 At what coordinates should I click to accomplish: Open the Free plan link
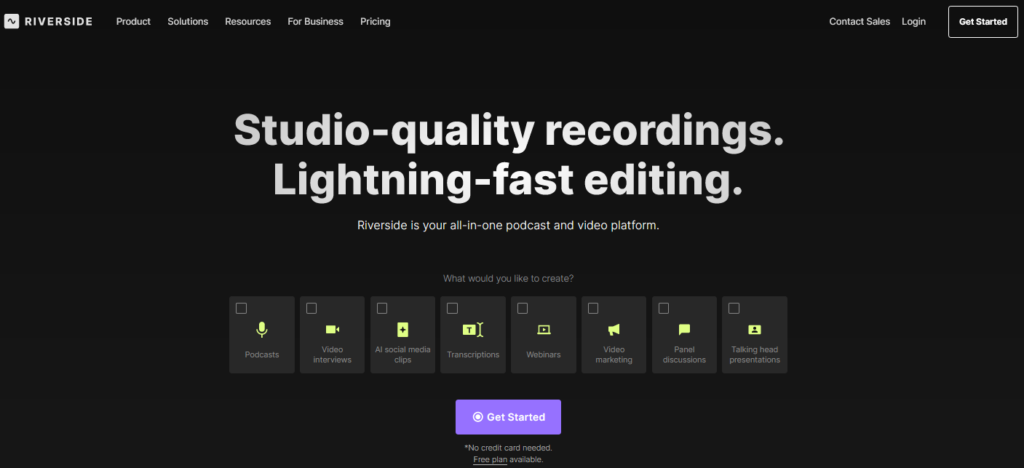pyautogui.click(x=490, y=460)
